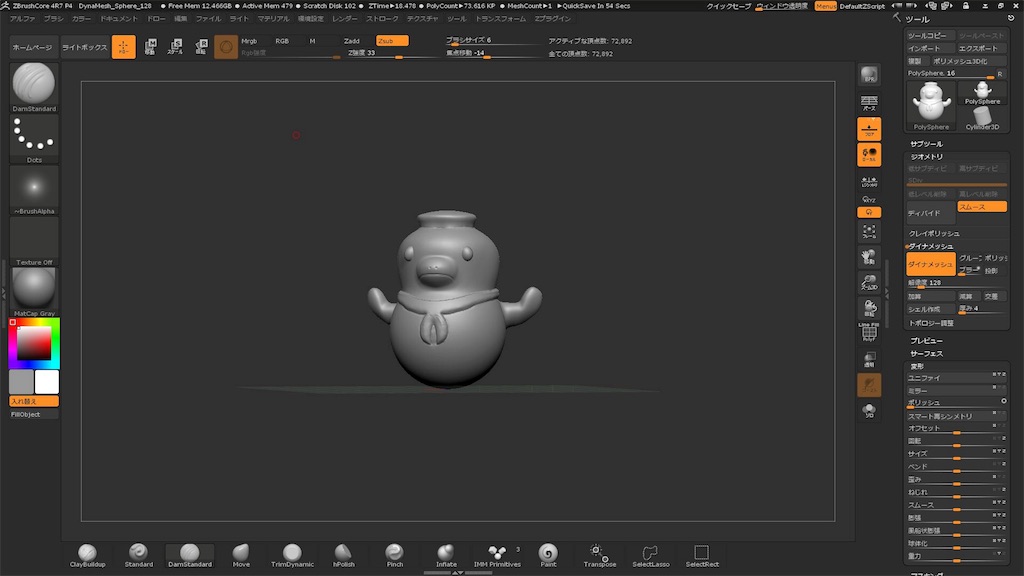Toggle the orange ダイナメッシュ button
Viewport: 1024px width, 576px height.
(931, 264)
